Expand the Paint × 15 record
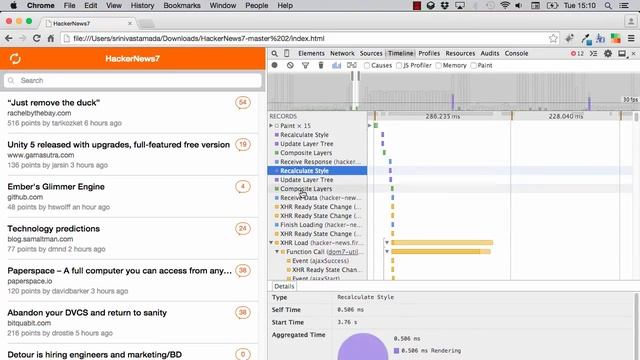 click(271, 126)
